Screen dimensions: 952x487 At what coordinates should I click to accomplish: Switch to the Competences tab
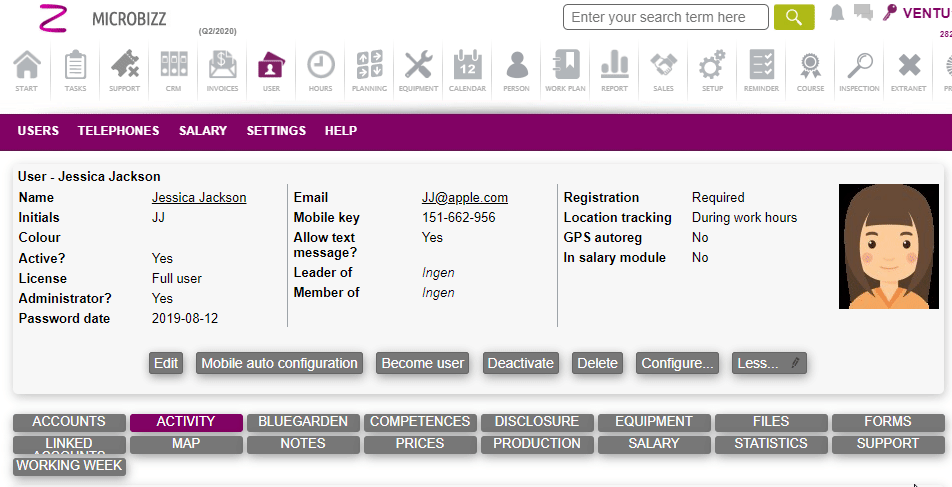(420, 422)
